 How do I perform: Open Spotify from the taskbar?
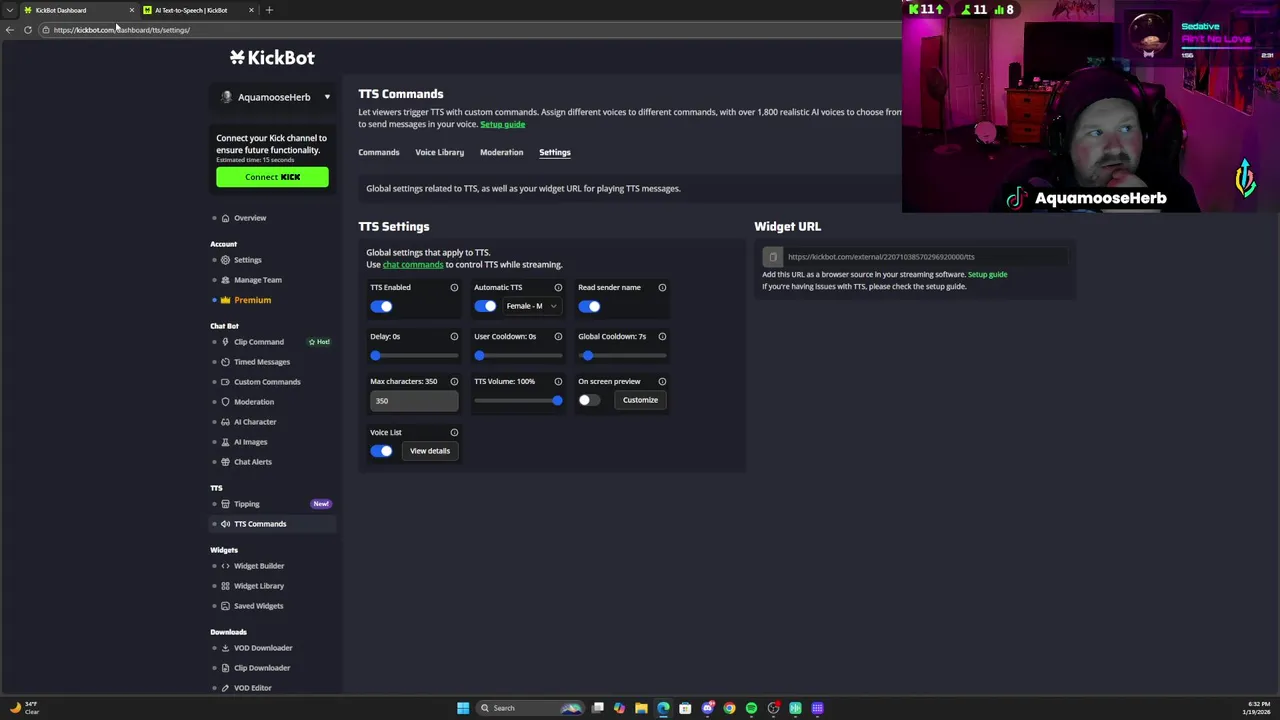click(x=751, y=708)
